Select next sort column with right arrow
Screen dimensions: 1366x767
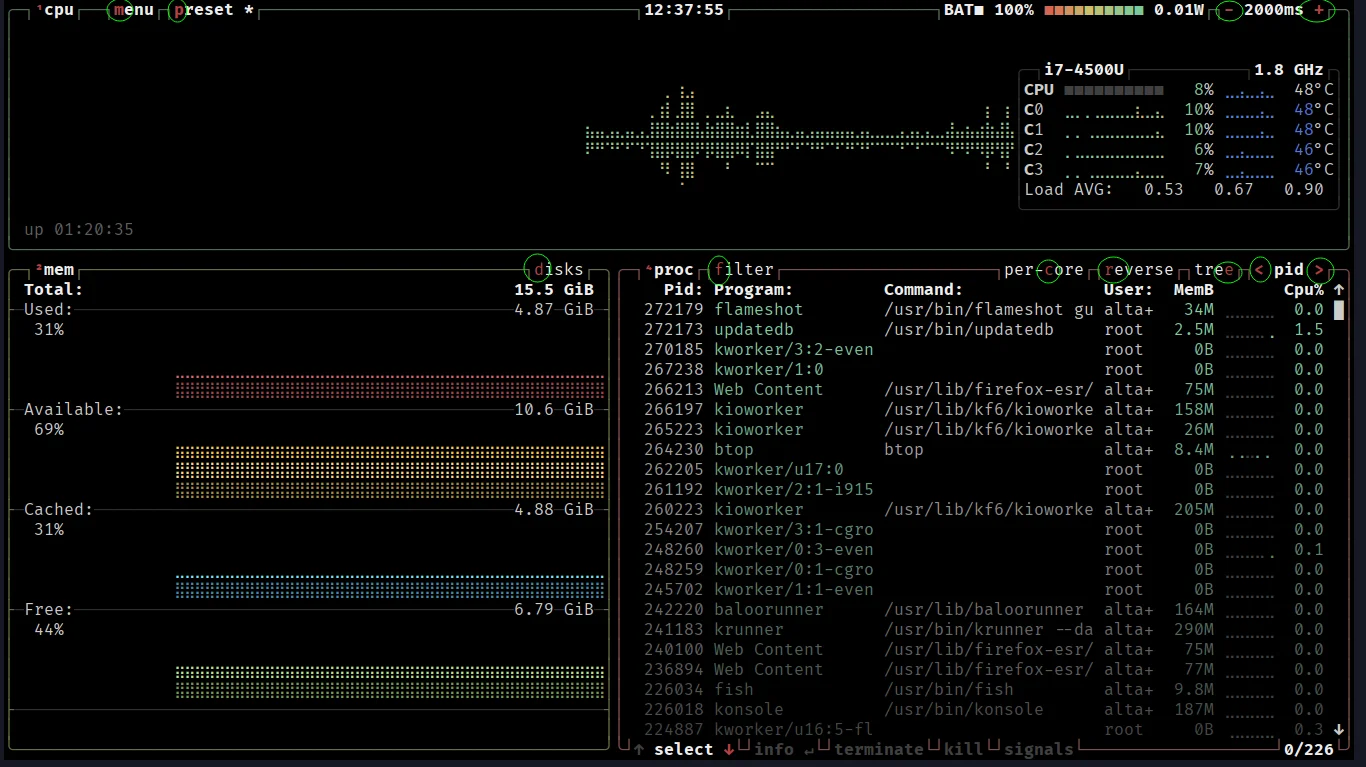click(1320, 270)
